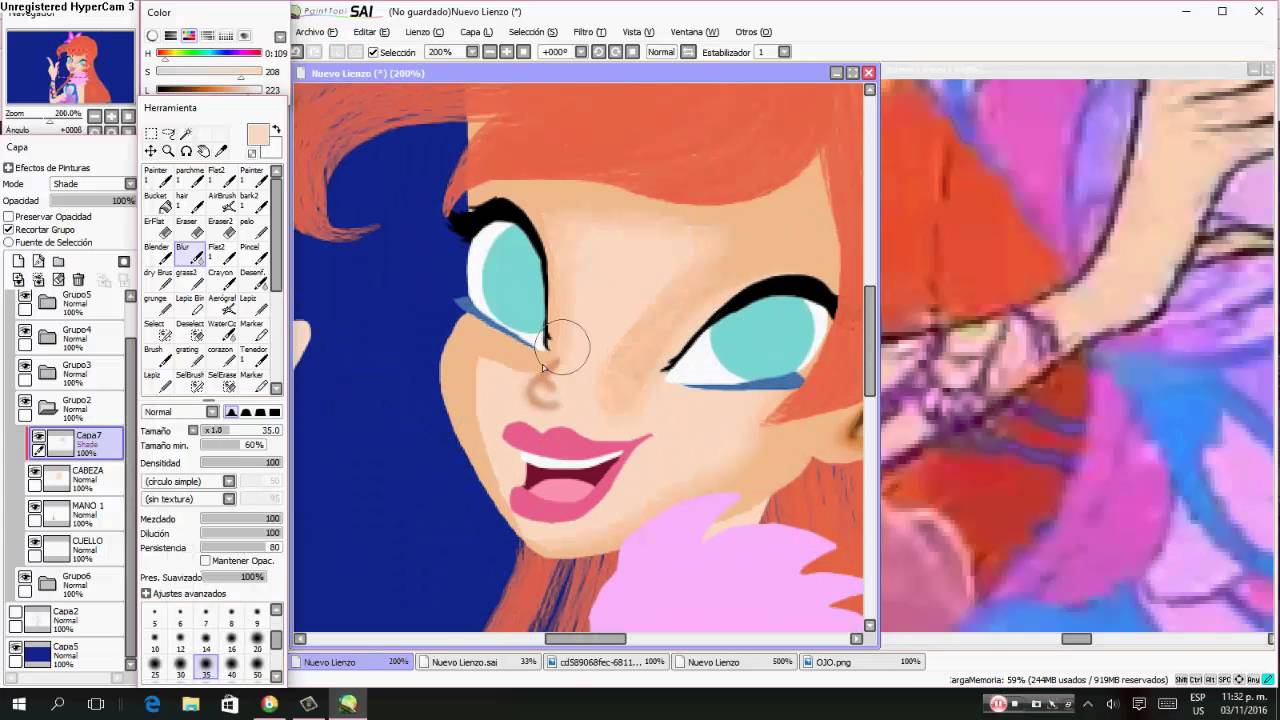
Task: Open the (círculo simple) brush shape dropdown
Action: (x=190, y=482)
